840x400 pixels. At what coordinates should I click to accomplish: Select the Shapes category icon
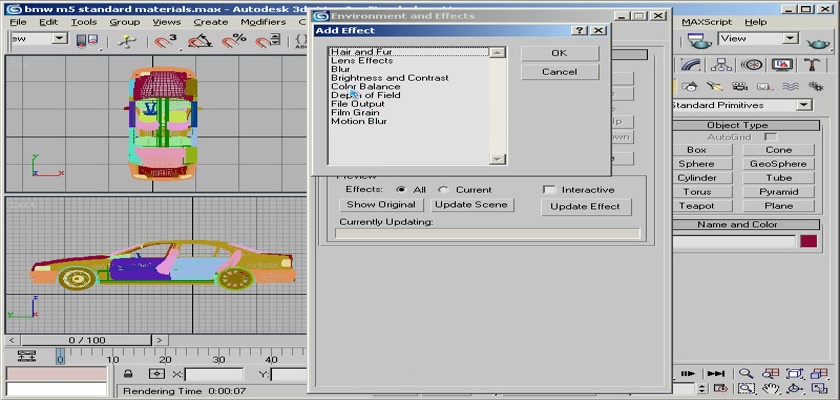[690, 86]
